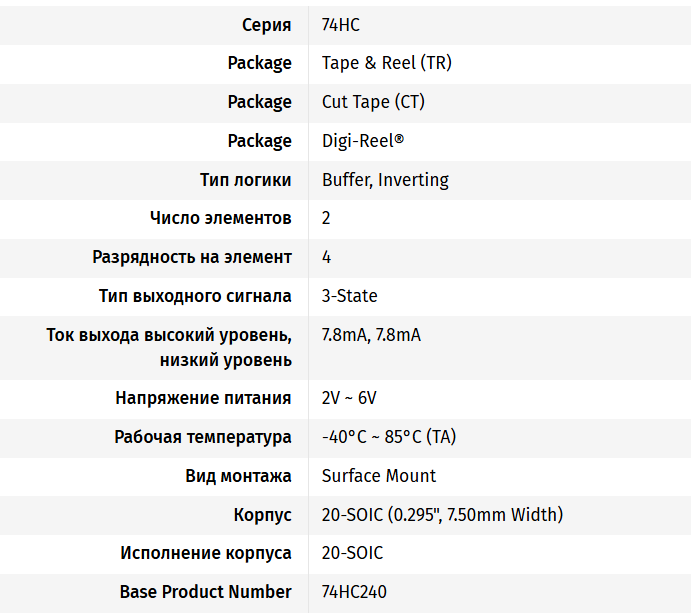Click the "-40°C ~ 85°C (TA)" temperature value
This screenshot has width=691, height=615.
(x=389, y=437)
